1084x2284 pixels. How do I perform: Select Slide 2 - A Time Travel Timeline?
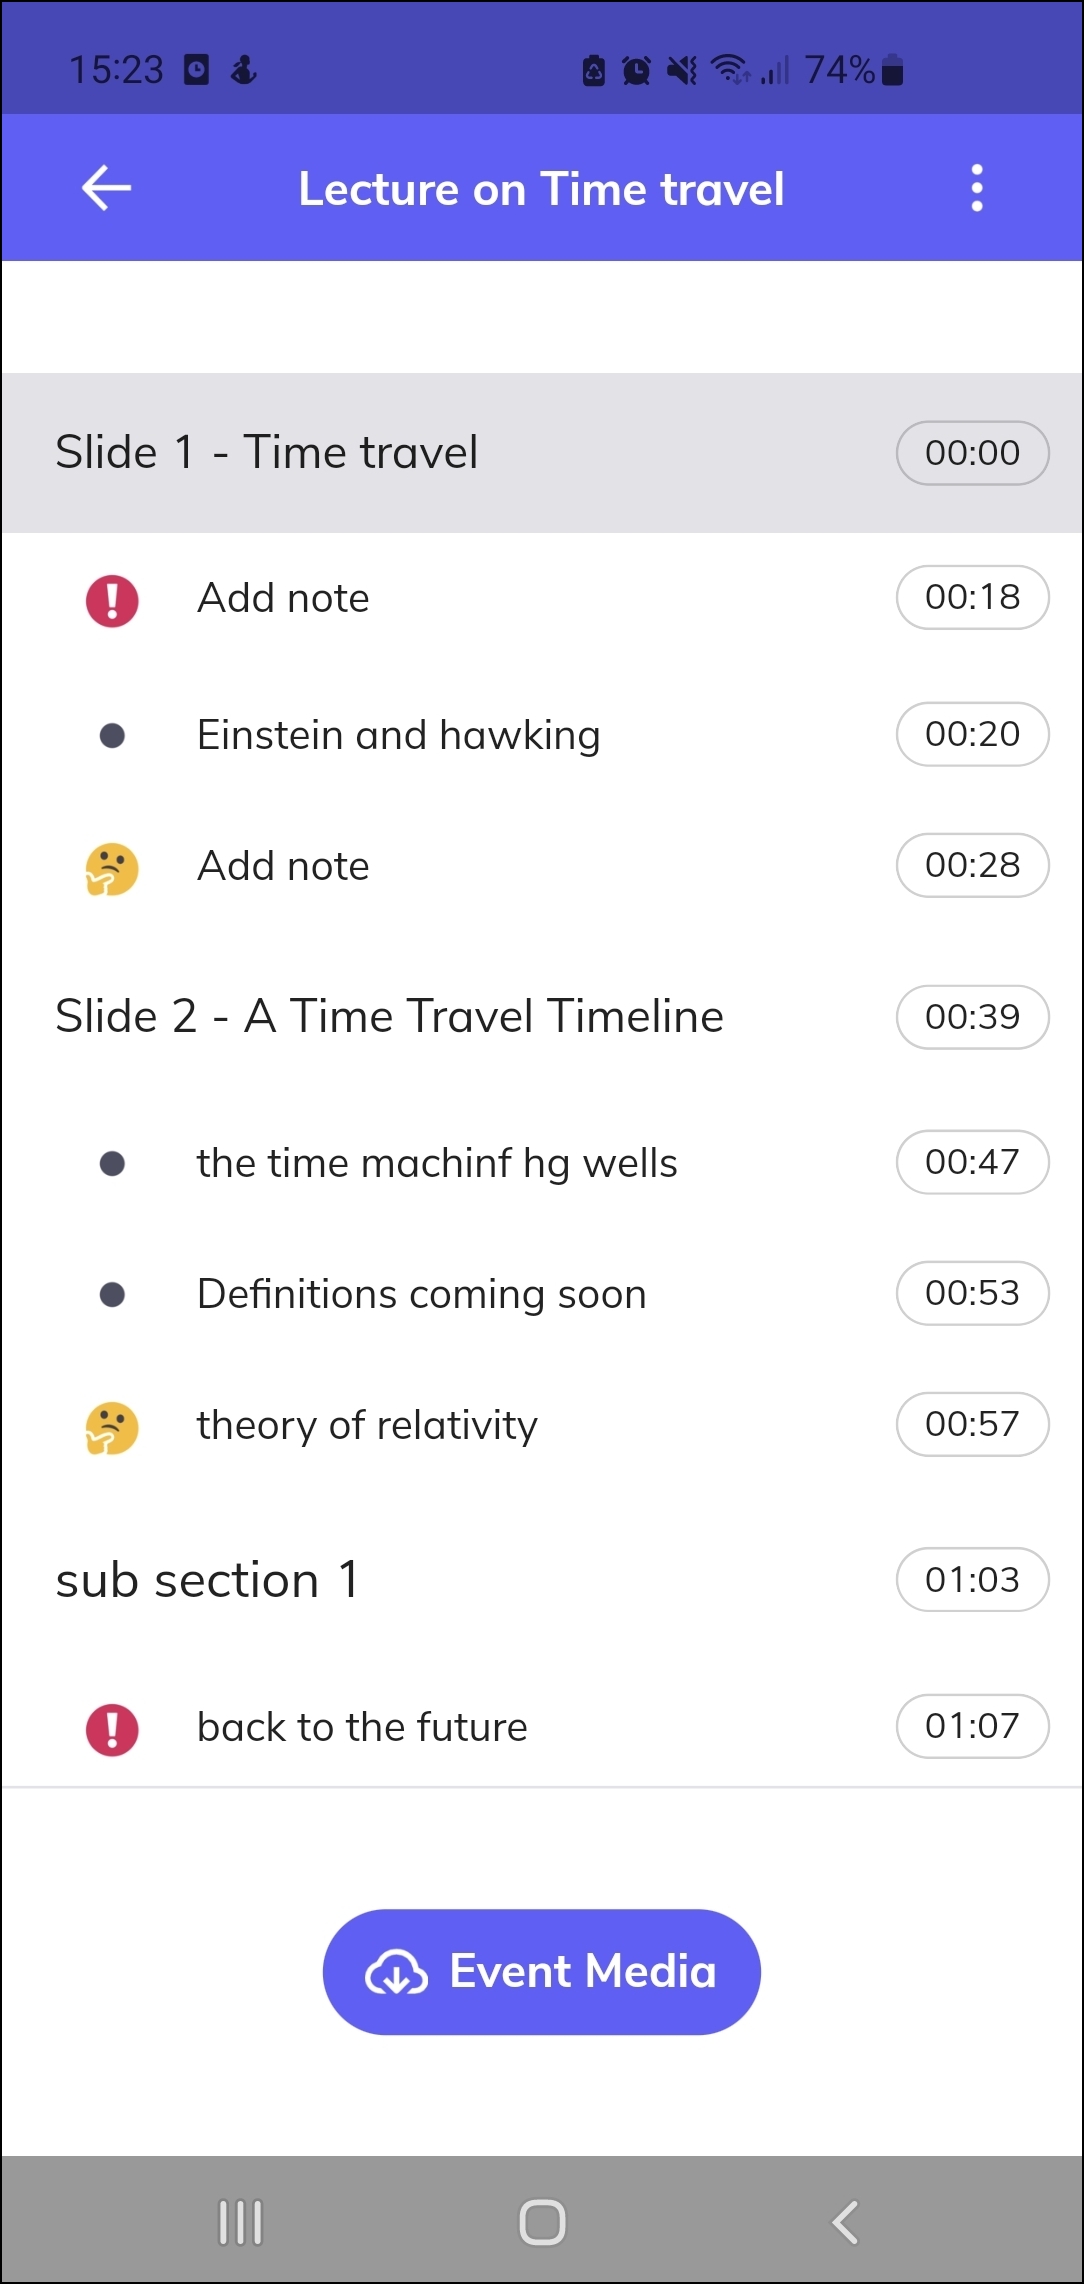pos(389,1017)
